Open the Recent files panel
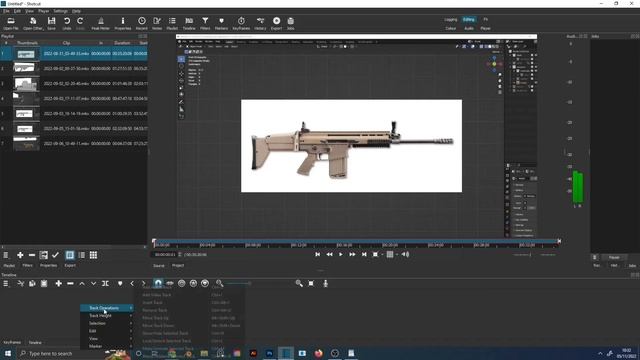640x360 pixels. point(142,23)
